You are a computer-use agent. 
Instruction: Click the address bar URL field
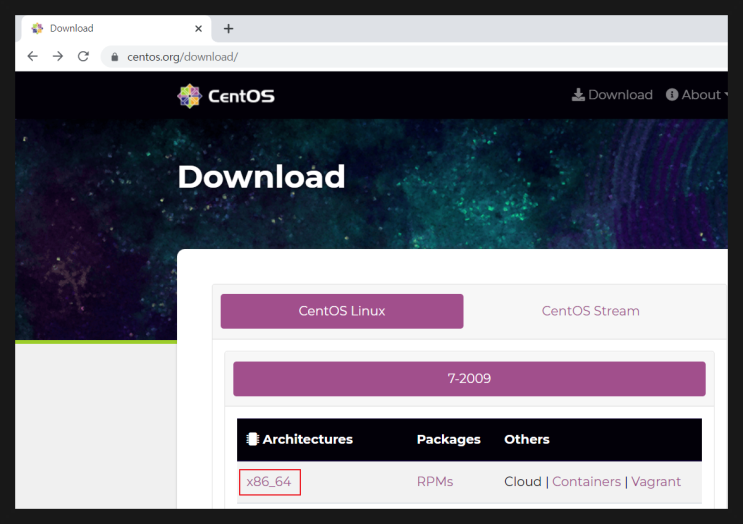(x=414, y=57)
